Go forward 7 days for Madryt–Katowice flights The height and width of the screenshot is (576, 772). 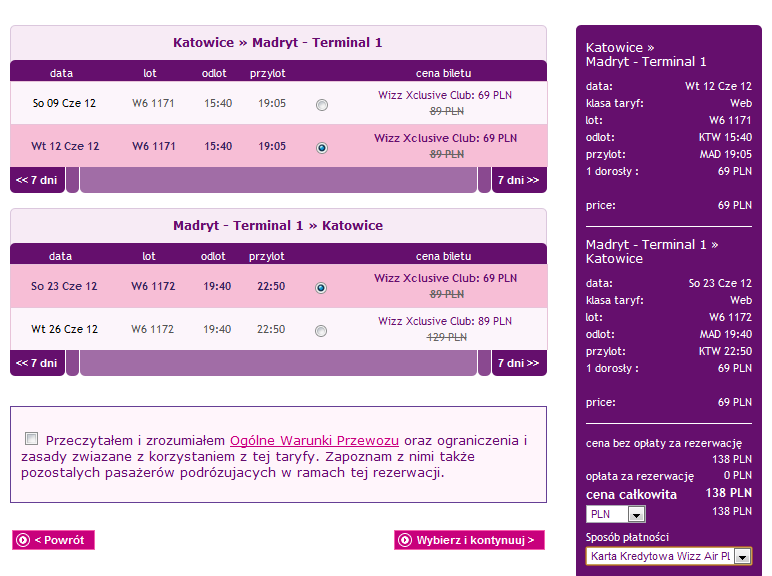519,363
